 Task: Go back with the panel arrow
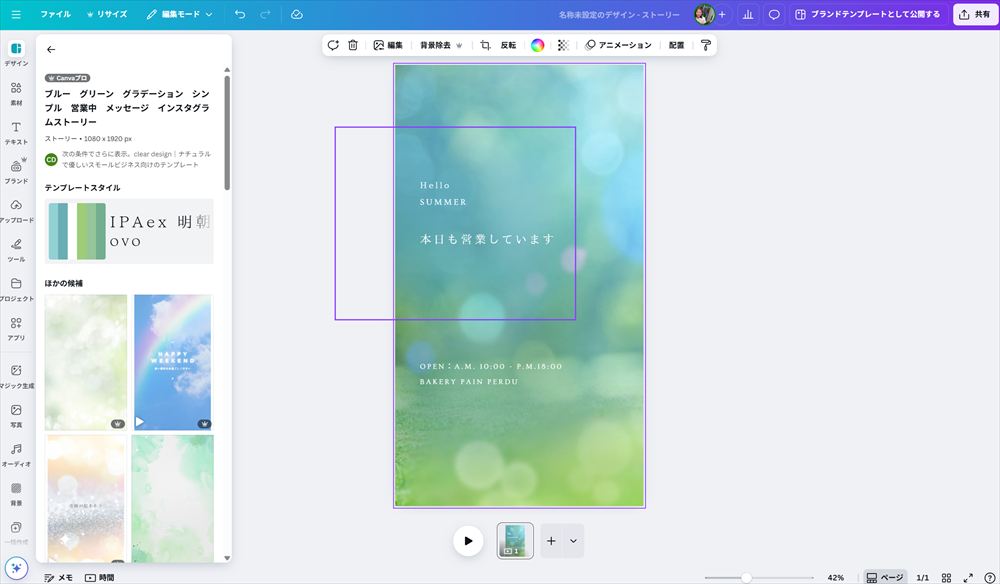[51, 49]
